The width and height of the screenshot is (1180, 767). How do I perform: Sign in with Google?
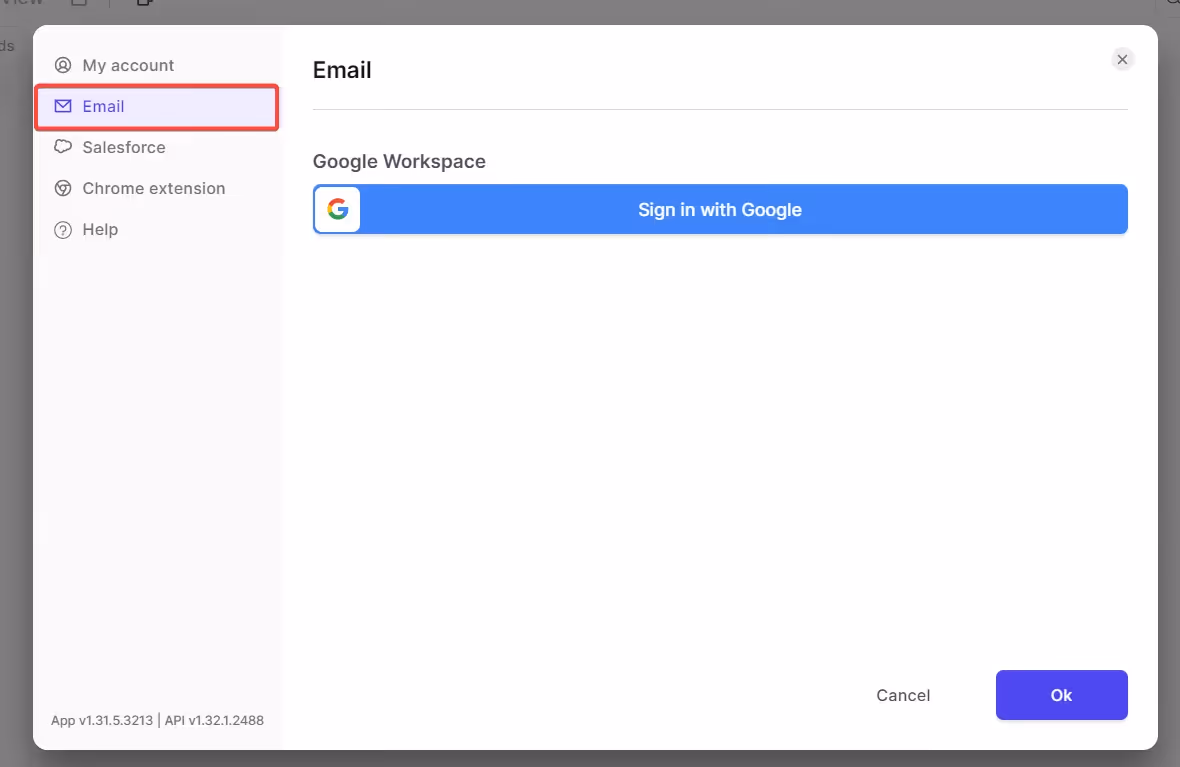point(720,209)
